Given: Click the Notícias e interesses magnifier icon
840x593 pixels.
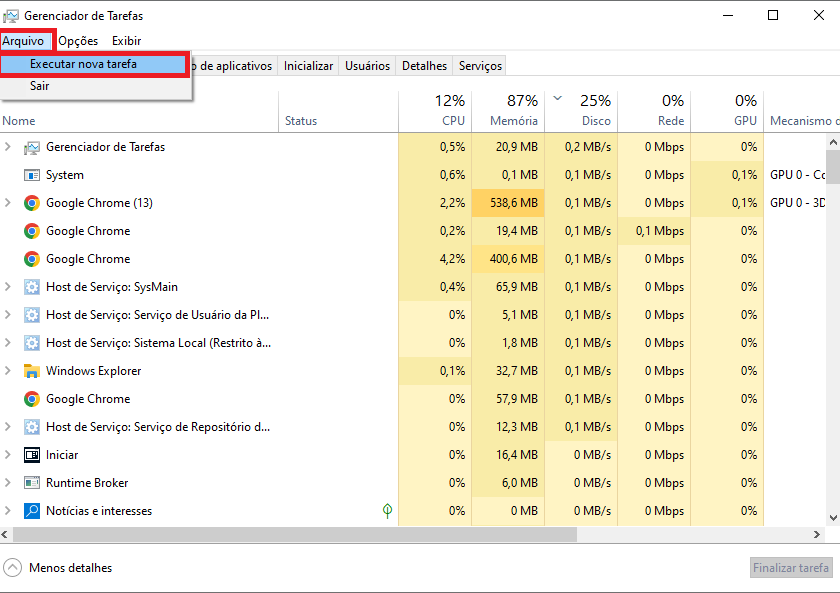Looking at the screenshot, I should [x=32, y=511].
